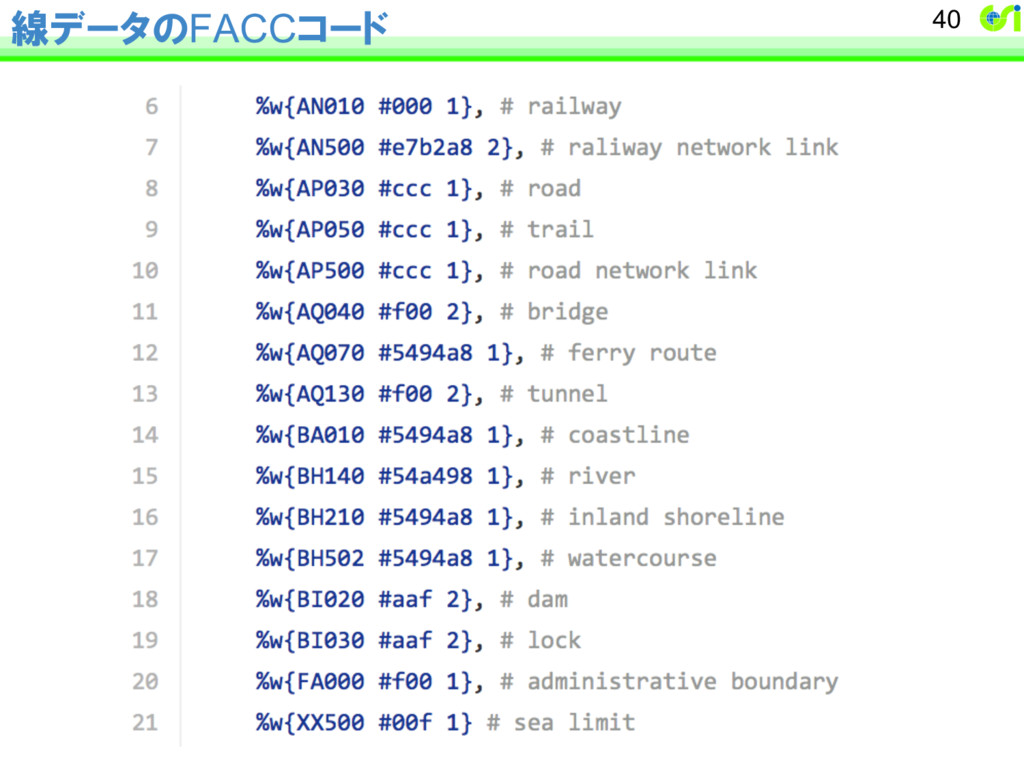Click line number 15 in gutter
This screenshot has width=1024, height=768.
point(145,477)
